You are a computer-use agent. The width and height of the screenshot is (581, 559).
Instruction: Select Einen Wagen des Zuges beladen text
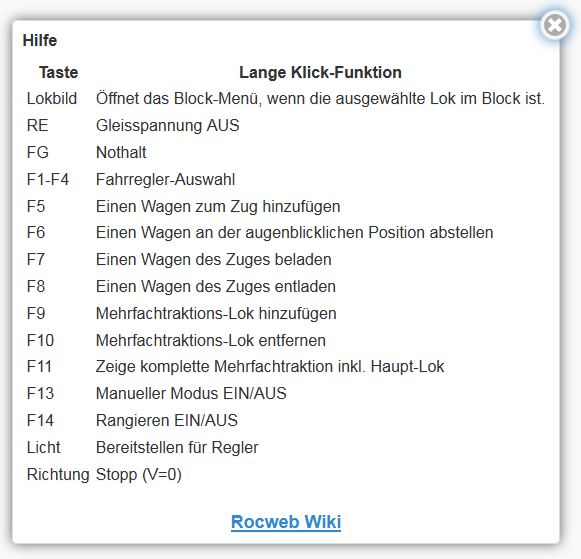(213, 259)
